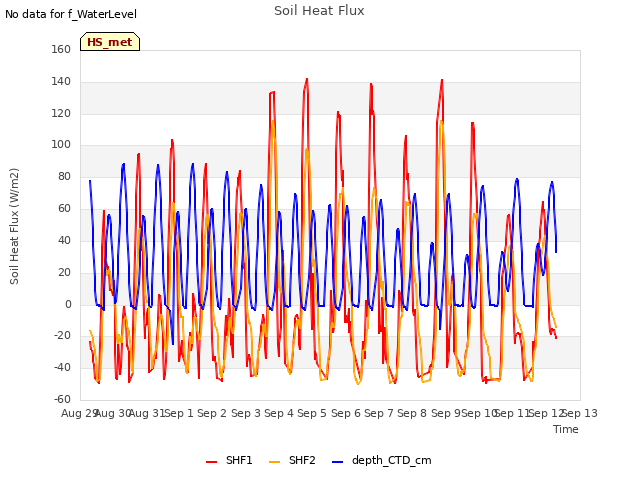Click the Sep 1 date tick label
640x480 pixels.
click(x=179, y=413)
